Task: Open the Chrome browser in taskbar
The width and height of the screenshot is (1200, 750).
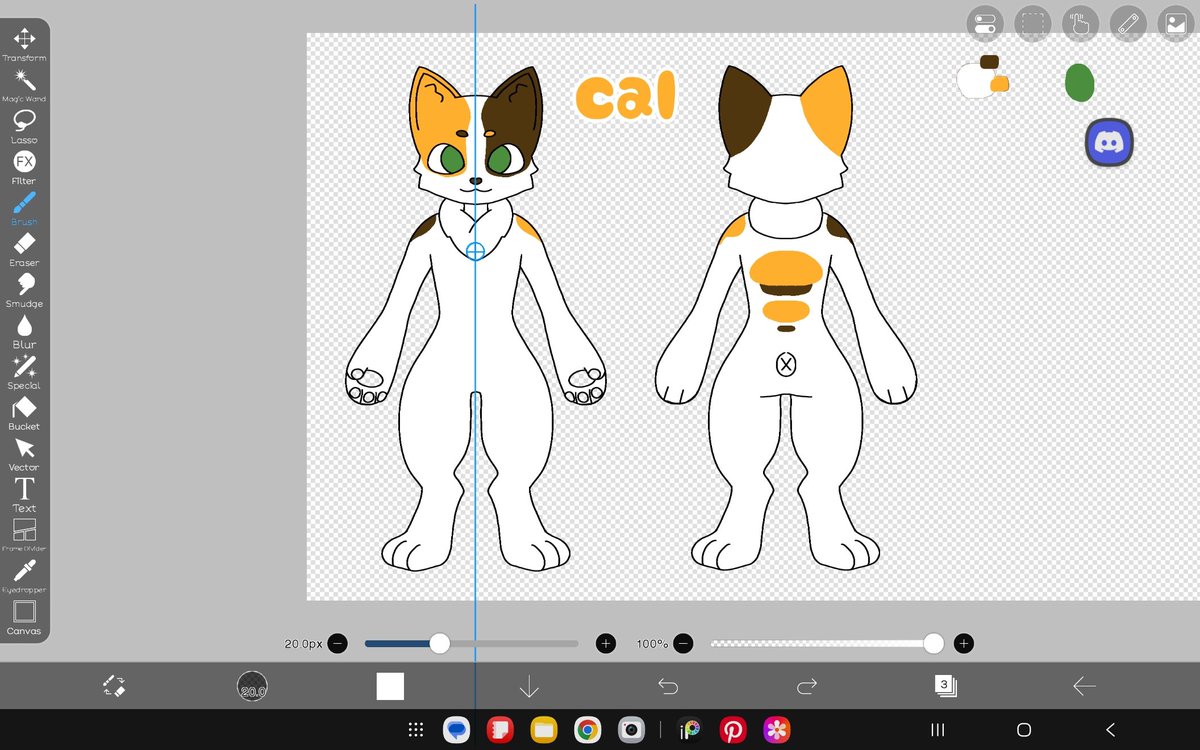Action: tap(587, 730)
